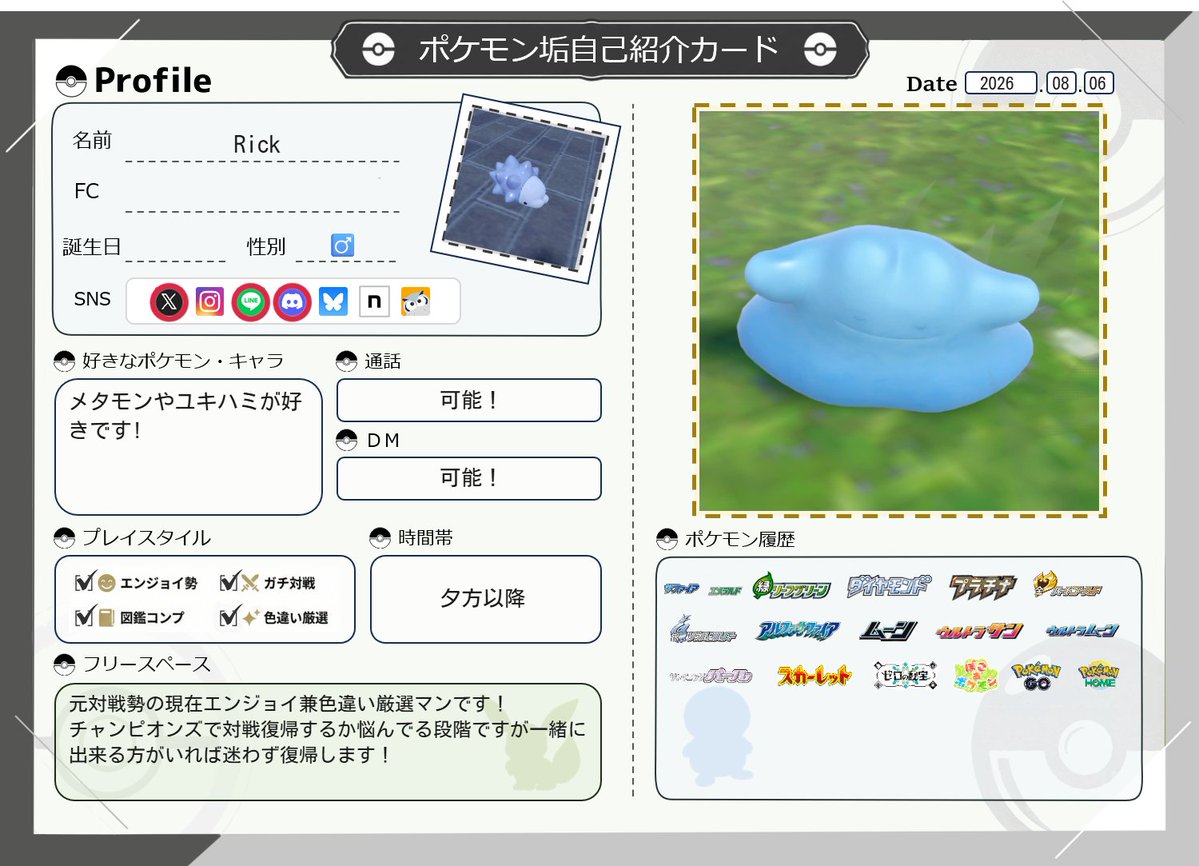The height and width of the screenshot is (866, 1199).
Task: Click the male gender symbol icon
Action: click(342, 245)
